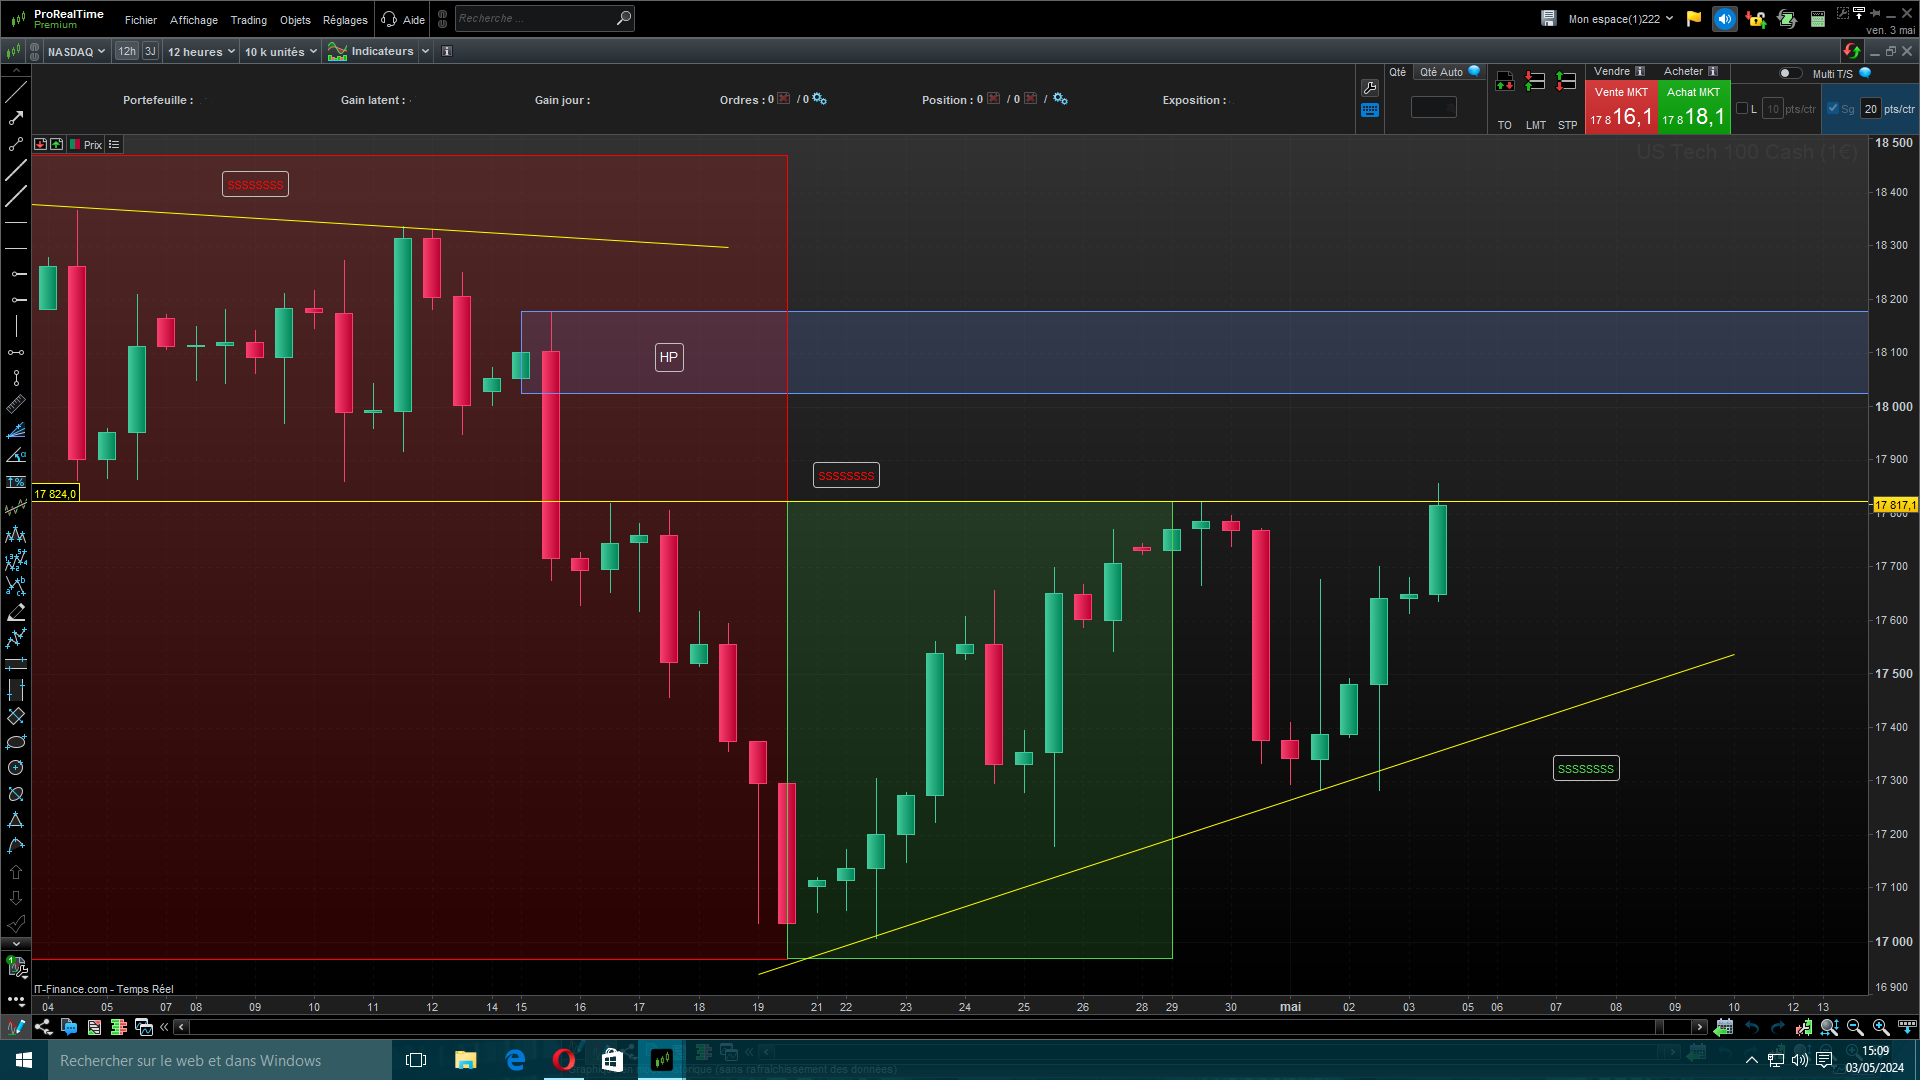Select the STP stop order icon
Screen dimensions: 1920x1080
1567,82
